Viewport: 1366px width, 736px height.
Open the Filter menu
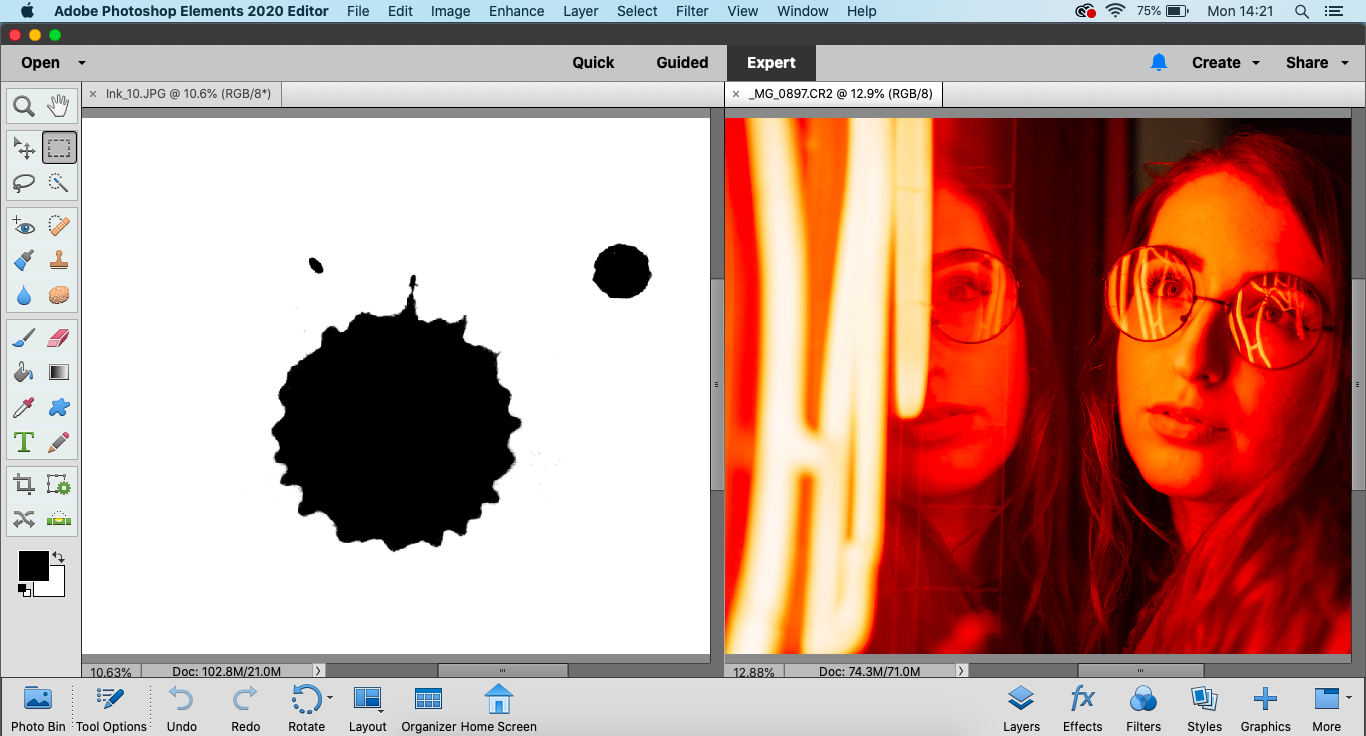point(692,11)
